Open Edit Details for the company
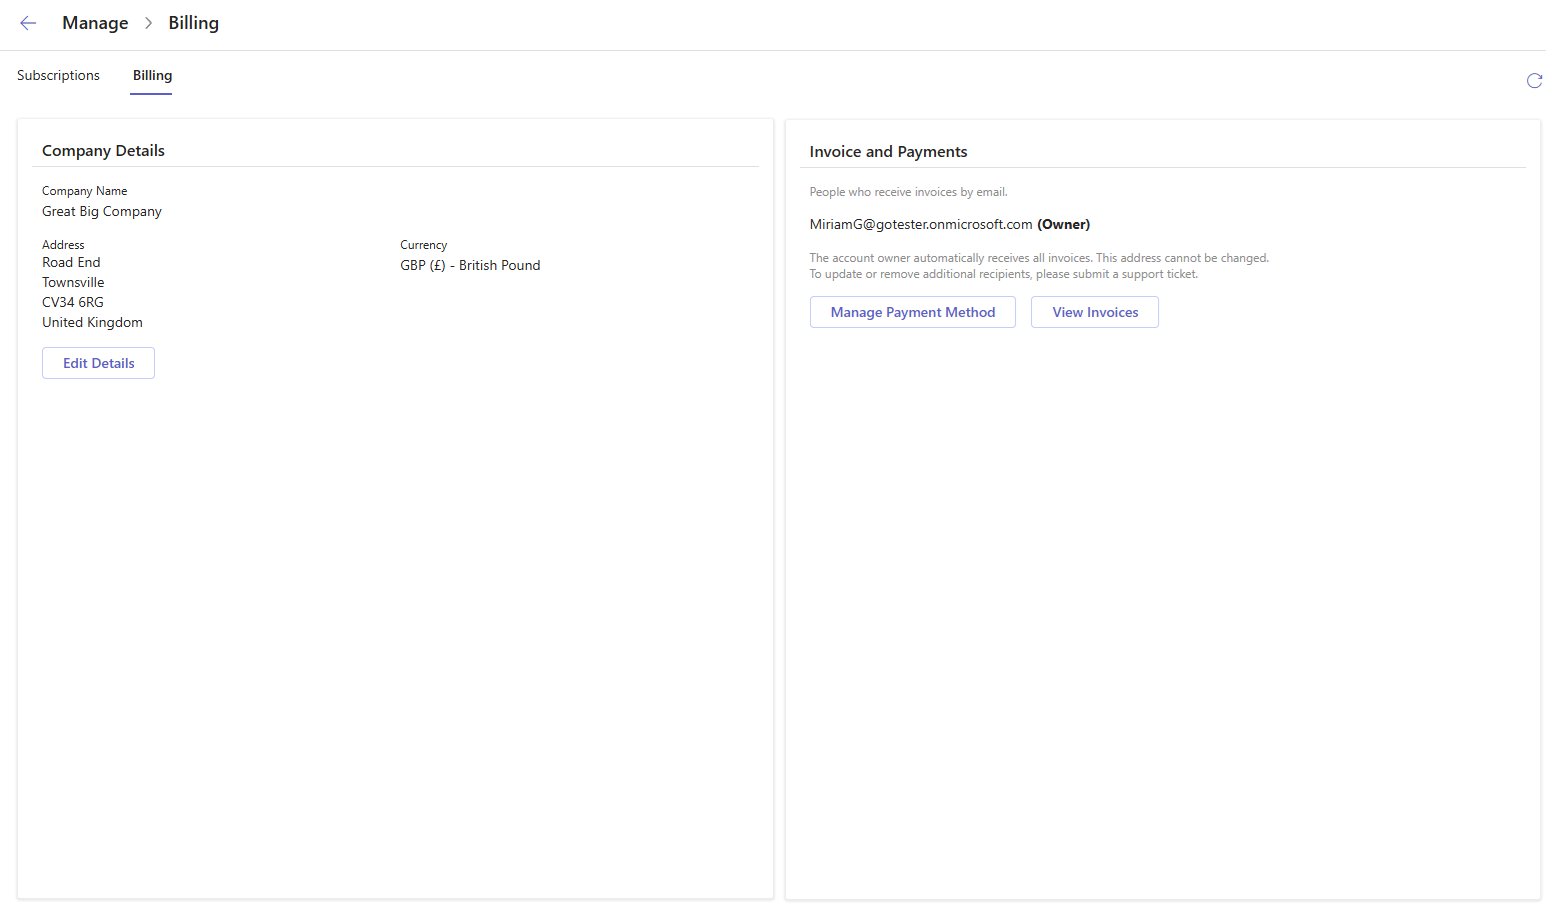Image resolution: width=1546 pixels, height=905 pixels. pos(98,363)
